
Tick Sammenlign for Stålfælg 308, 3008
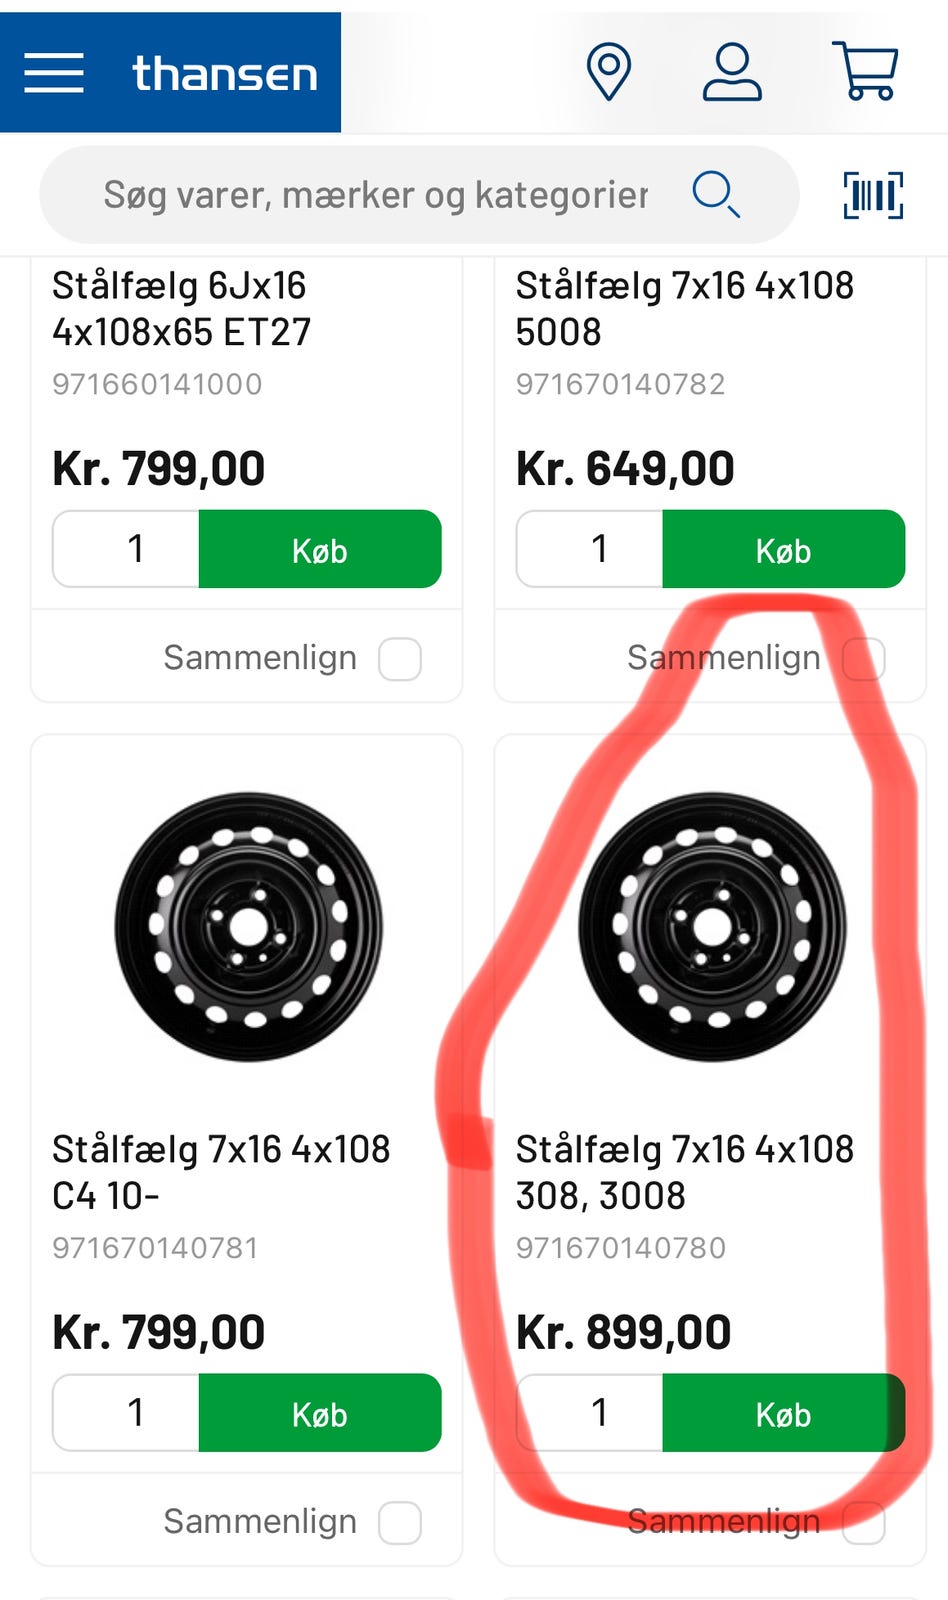[864, 1523]
